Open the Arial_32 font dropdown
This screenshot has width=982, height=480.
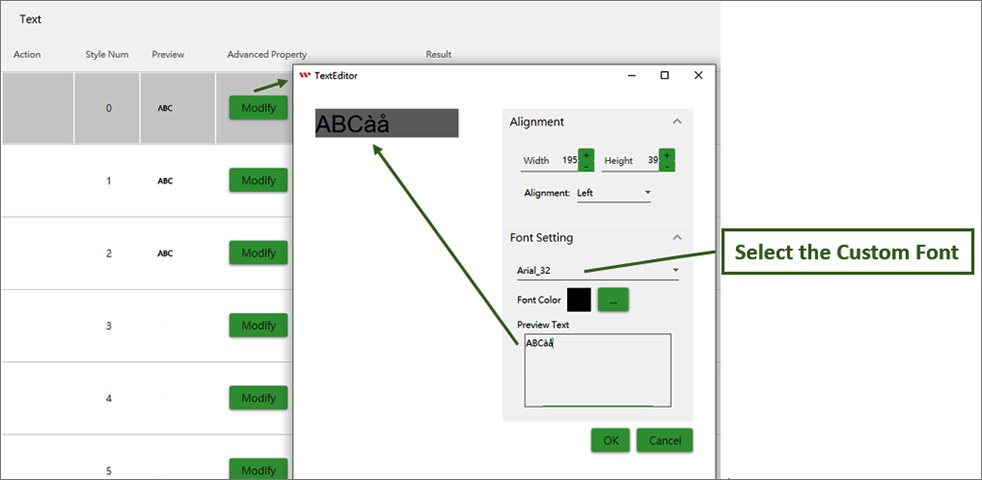pos(597,271)
